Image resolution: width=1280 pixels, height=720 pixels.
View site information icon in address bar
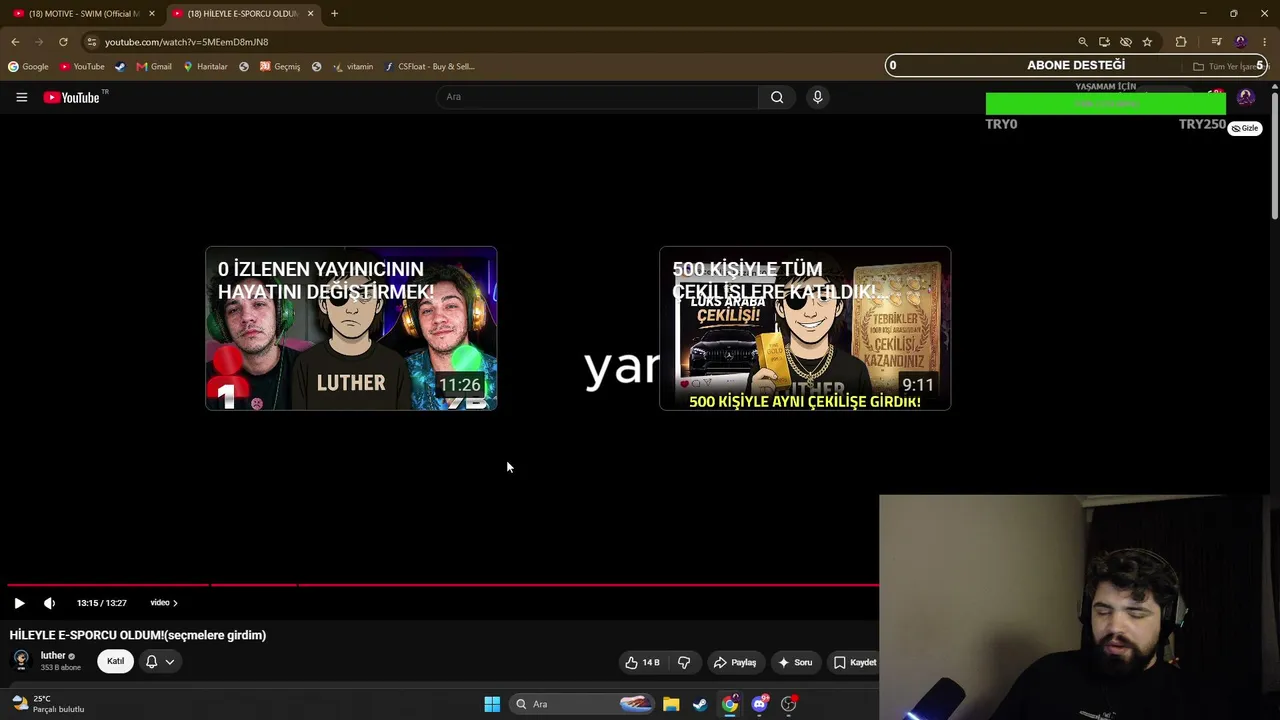(x=92, y=42)
